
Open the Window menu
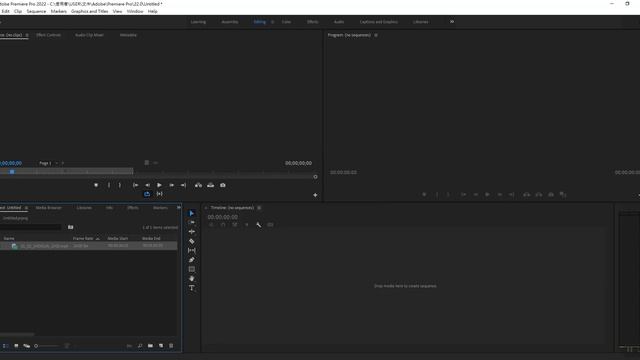point(135,11)
